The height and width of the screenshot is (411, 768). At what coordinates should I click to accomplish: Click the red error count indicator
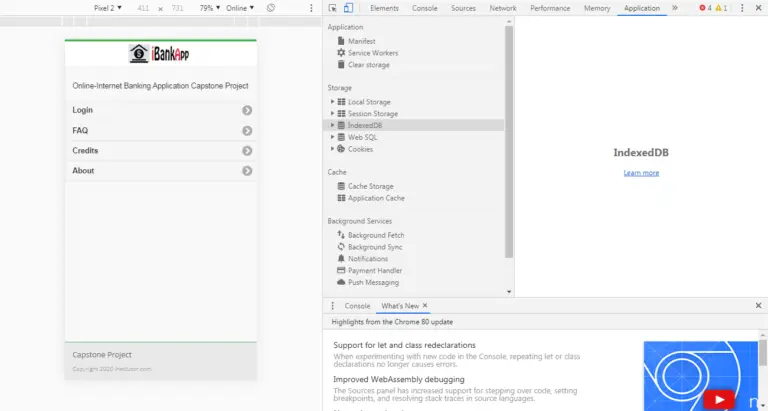tap(704, 8)
